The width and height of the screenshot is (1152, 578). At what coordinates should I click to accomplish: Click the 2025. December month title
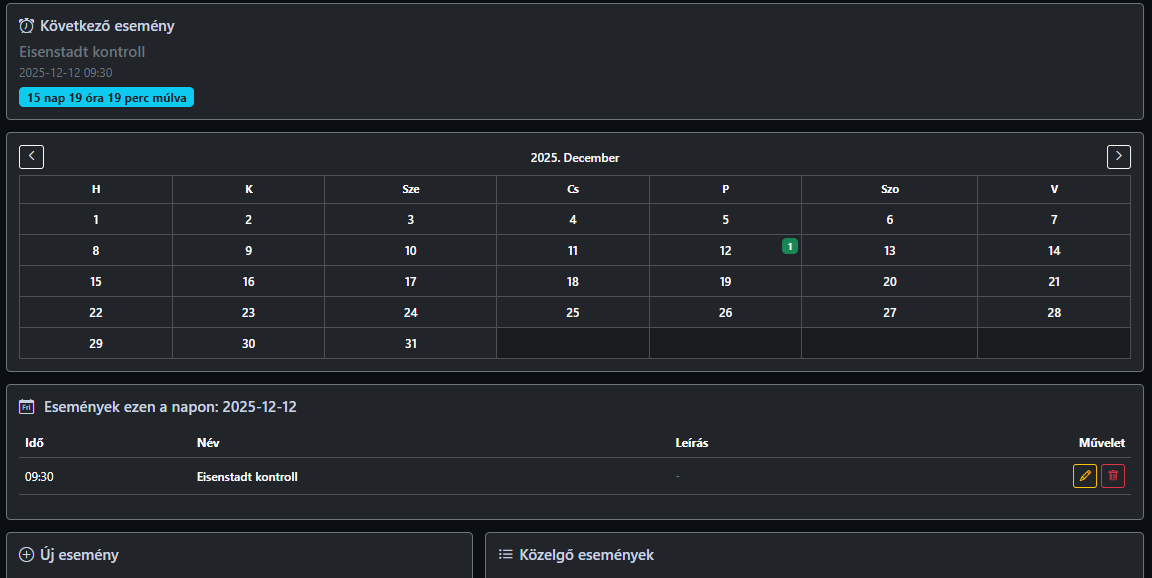point(575,158)
